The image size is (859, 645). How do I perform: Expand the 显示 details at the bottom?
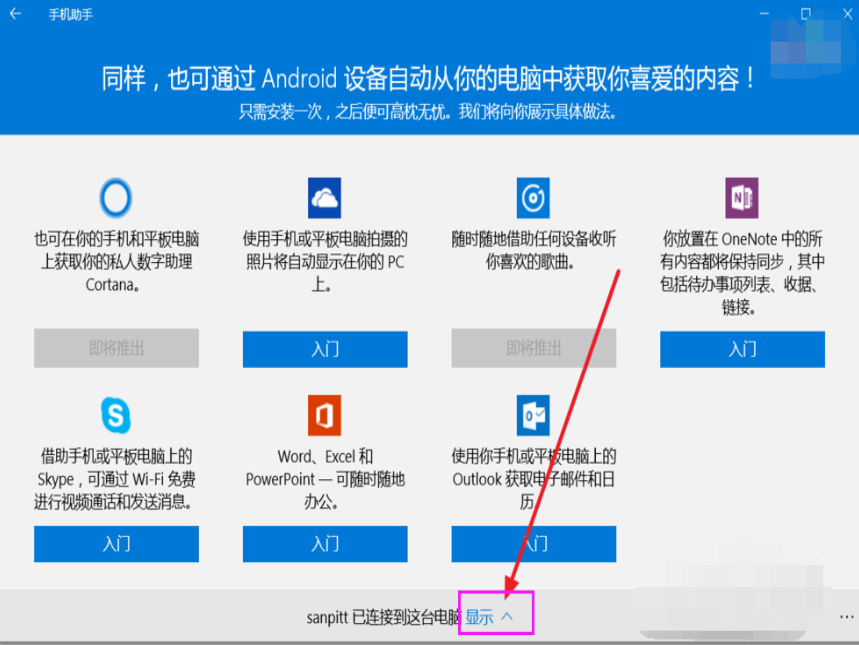pyautogui.click(x=480, y=615)
